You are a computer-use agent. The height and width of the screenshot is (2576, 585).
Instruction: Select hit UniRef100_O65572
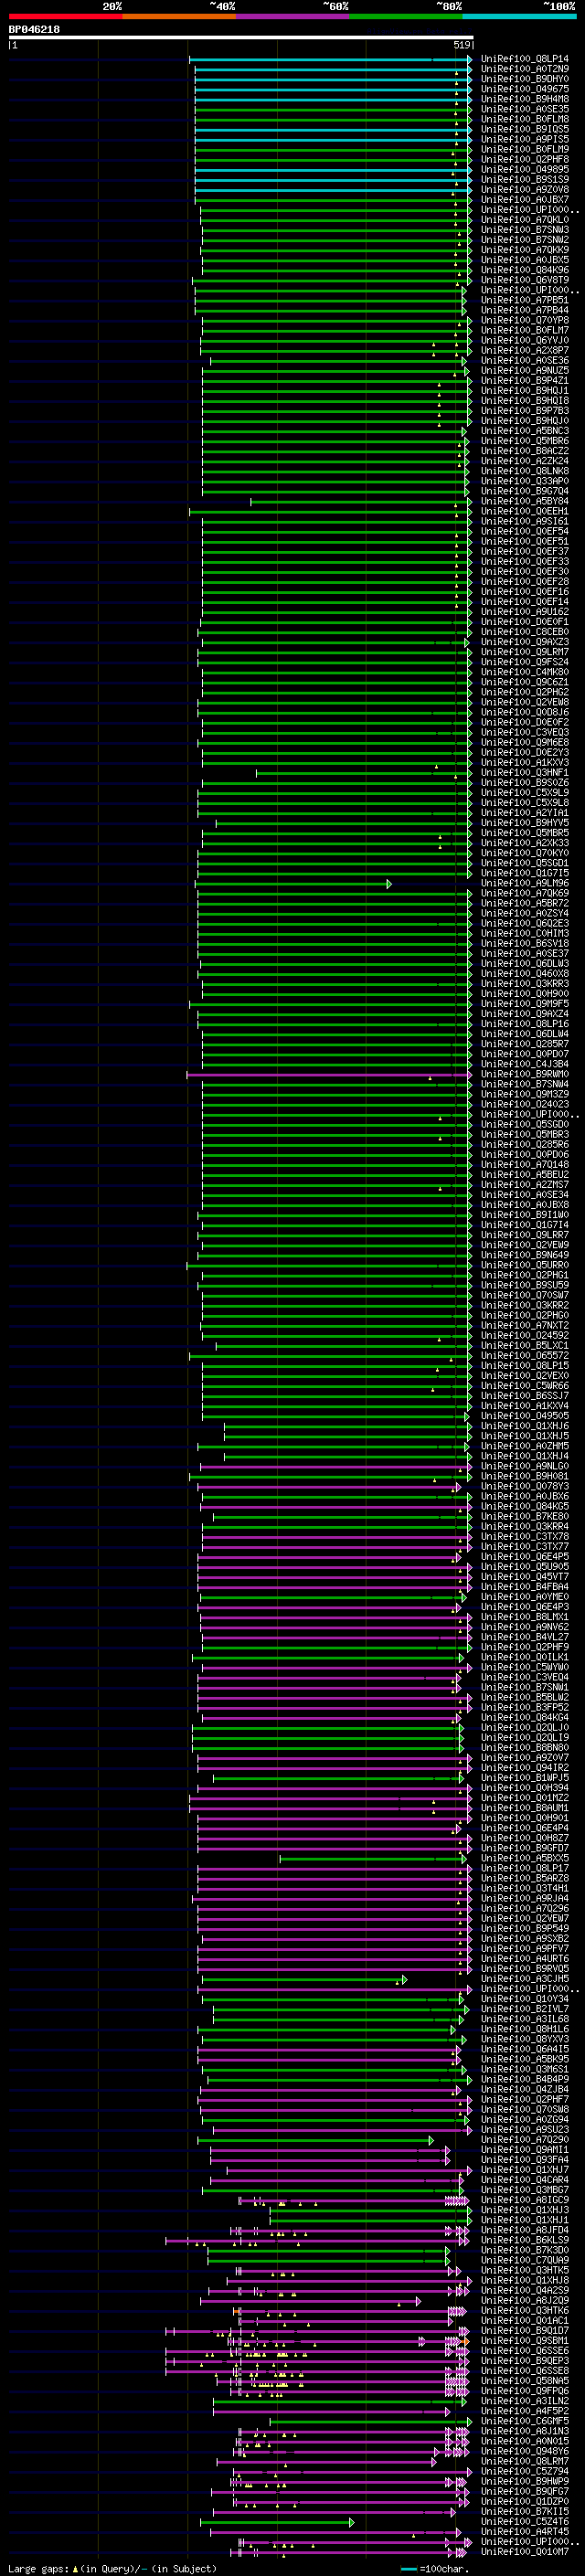(525, 1356)
